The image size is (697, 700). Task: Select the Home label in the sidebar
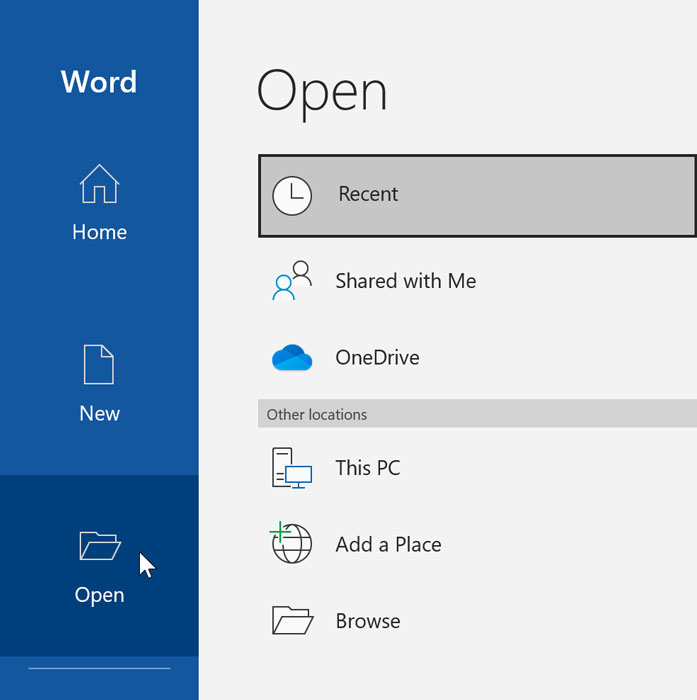(x=99, y=232)
